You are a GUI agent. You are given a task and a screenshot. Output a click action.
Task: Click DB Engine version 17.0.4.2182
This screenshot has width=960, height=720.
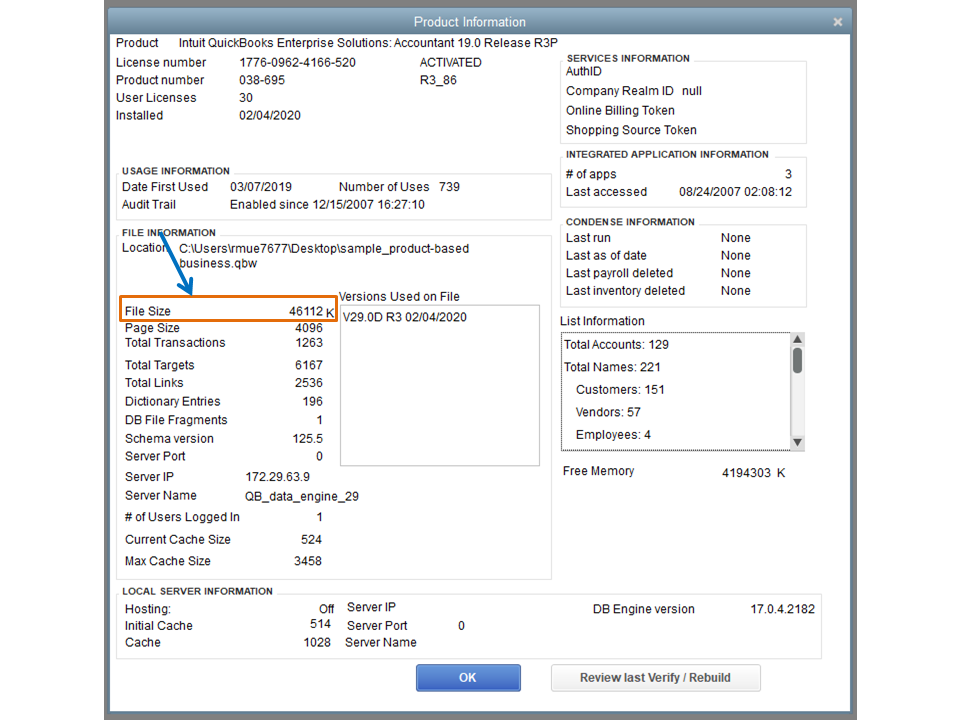pos(782,609)
